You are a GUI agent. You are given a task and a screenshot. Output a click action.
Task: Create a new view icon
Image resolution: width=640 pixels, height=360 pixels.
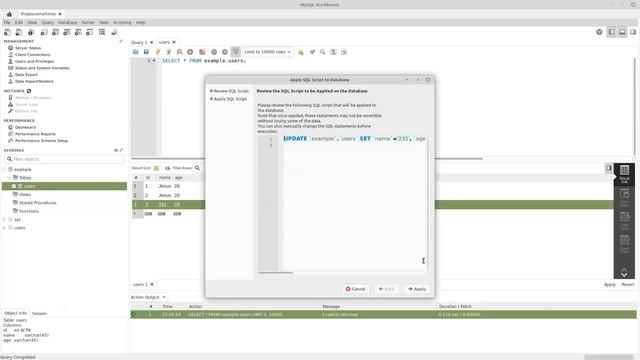(67, 32)
